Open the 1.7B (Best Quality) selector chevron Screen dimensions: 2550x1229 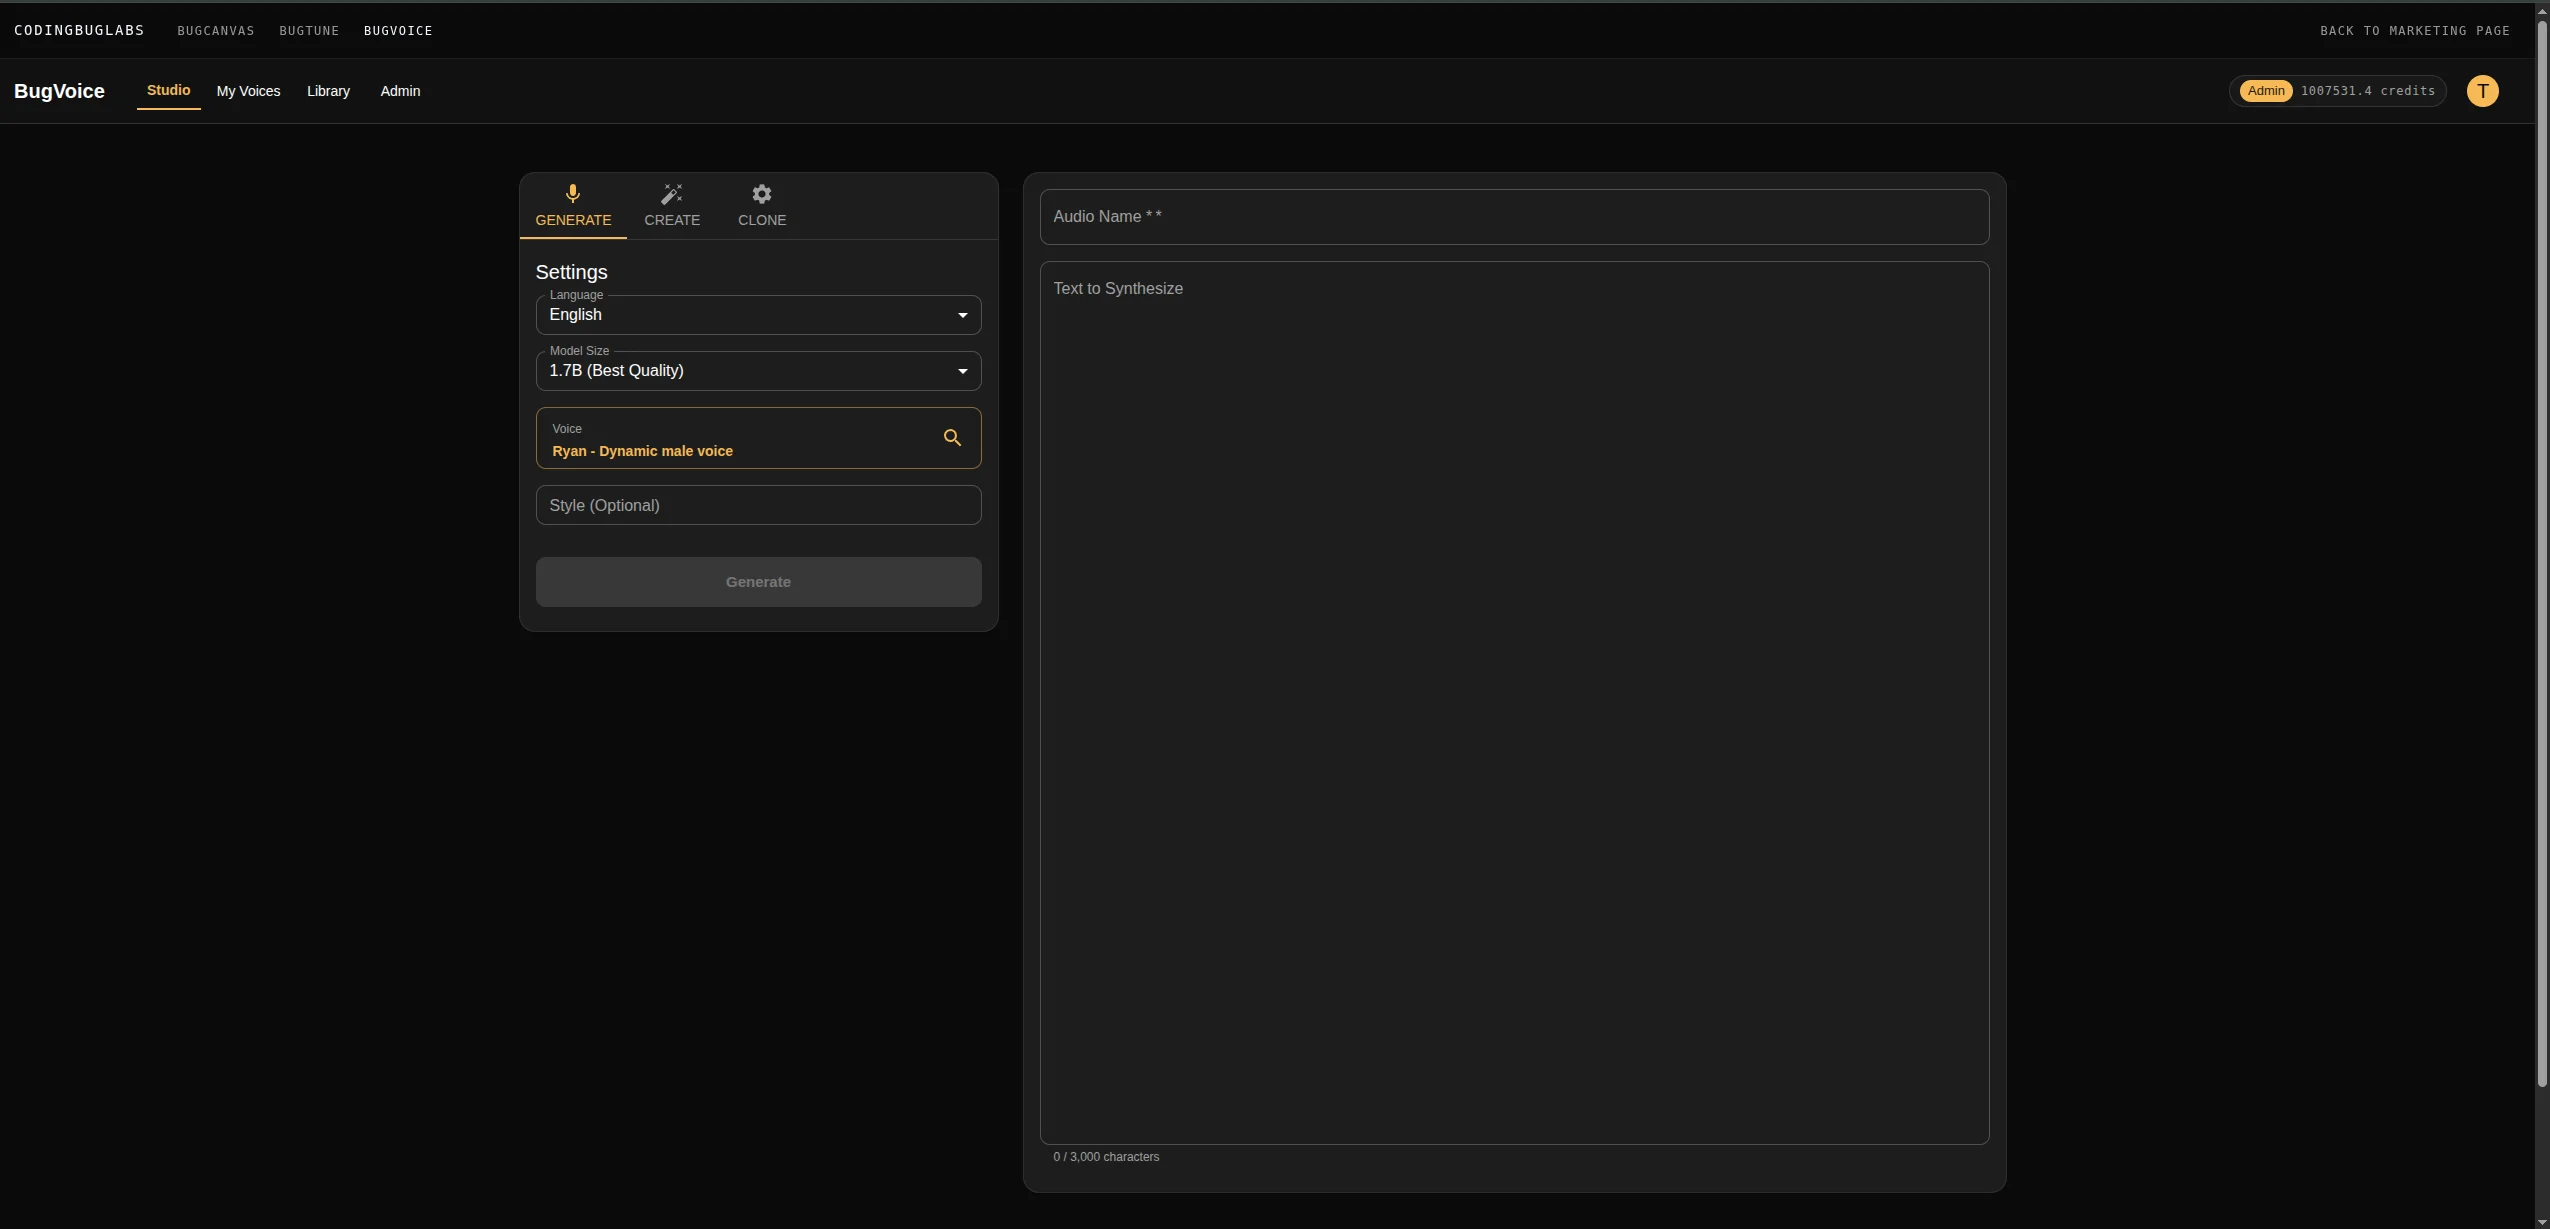click(960, 370)
